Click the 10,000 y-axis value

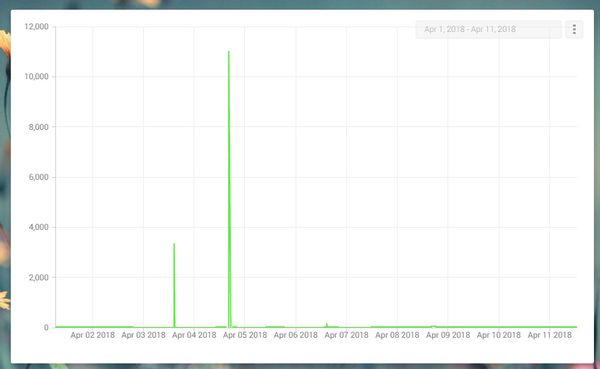[36, 77]
